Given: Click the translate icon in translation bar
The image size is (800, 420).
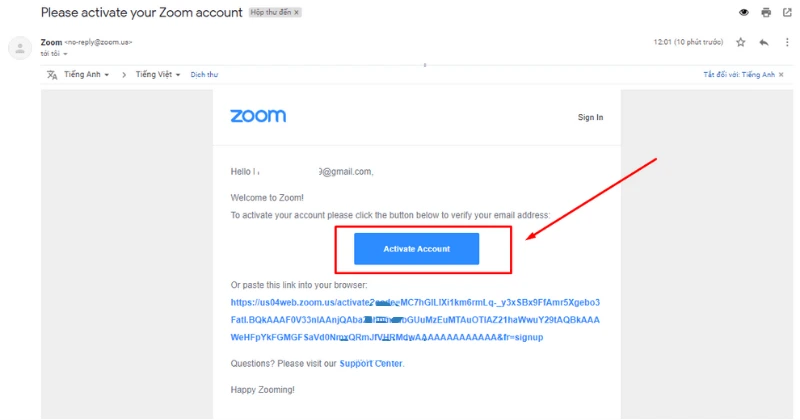Looking at the screenshot, I should pyautogui.click(x=52, y=75).
